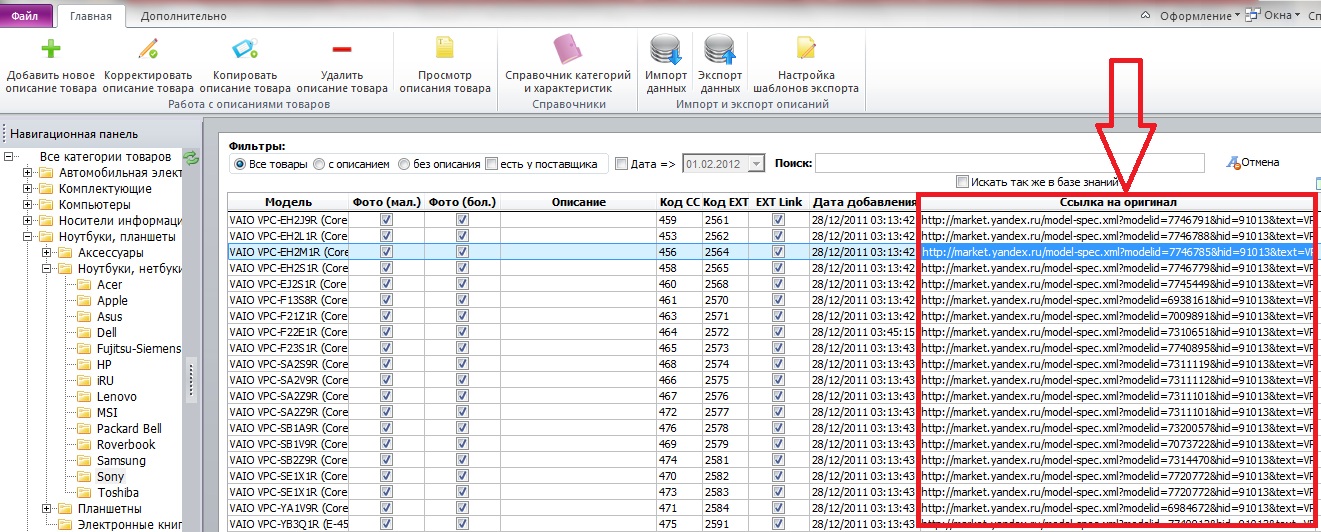Click the Sony folder icon in tree

(x=84, y=477)
